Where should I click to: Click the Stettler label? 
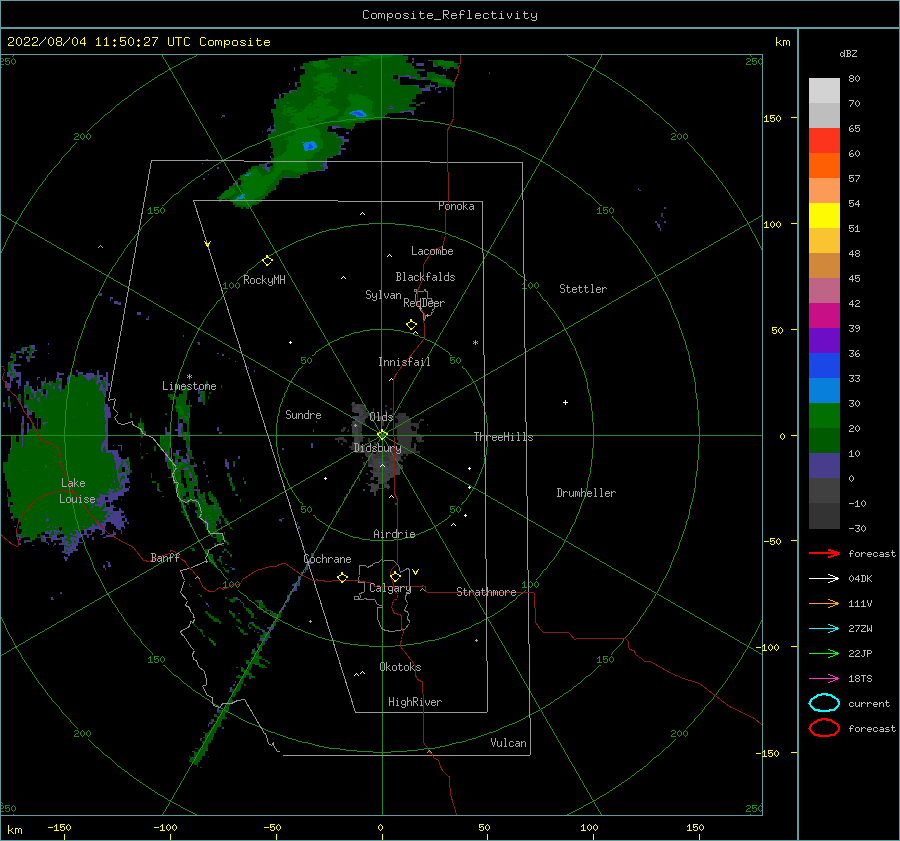pos(583,289)
